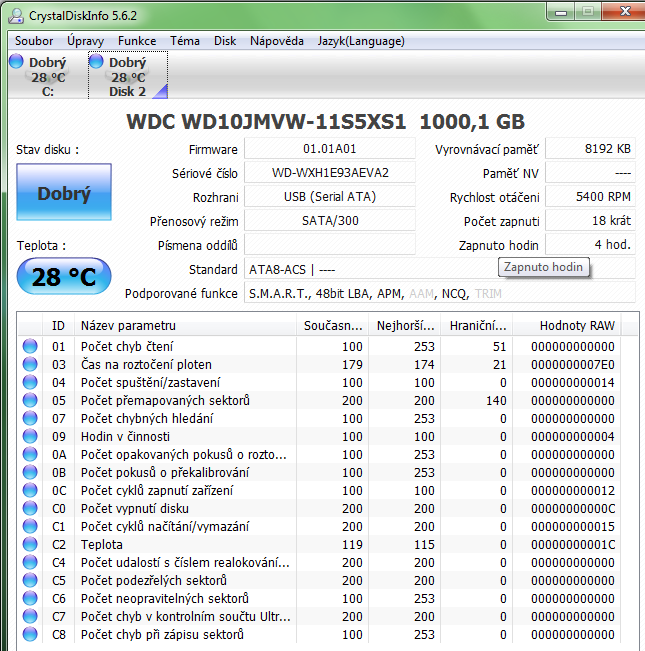Click the ID column header
This screenshot has height=651, width=645.
coord(59,326)
